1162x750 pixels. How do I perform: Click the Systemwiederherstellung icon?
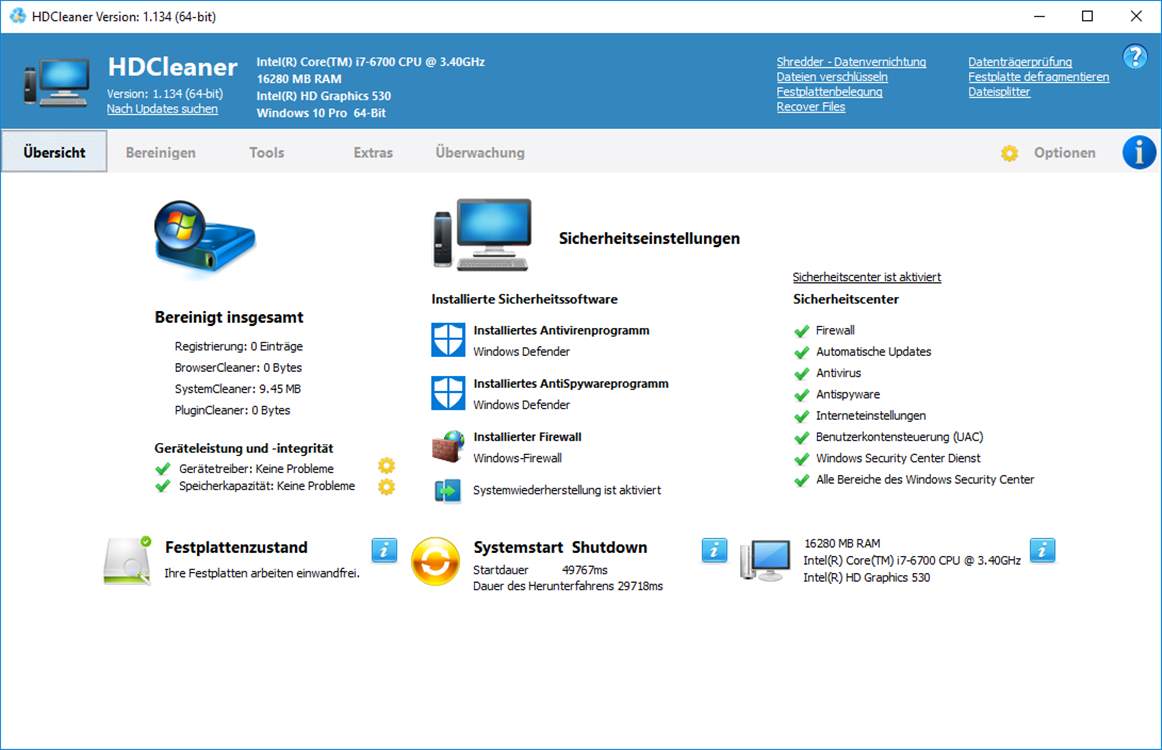tap(448, 491)
